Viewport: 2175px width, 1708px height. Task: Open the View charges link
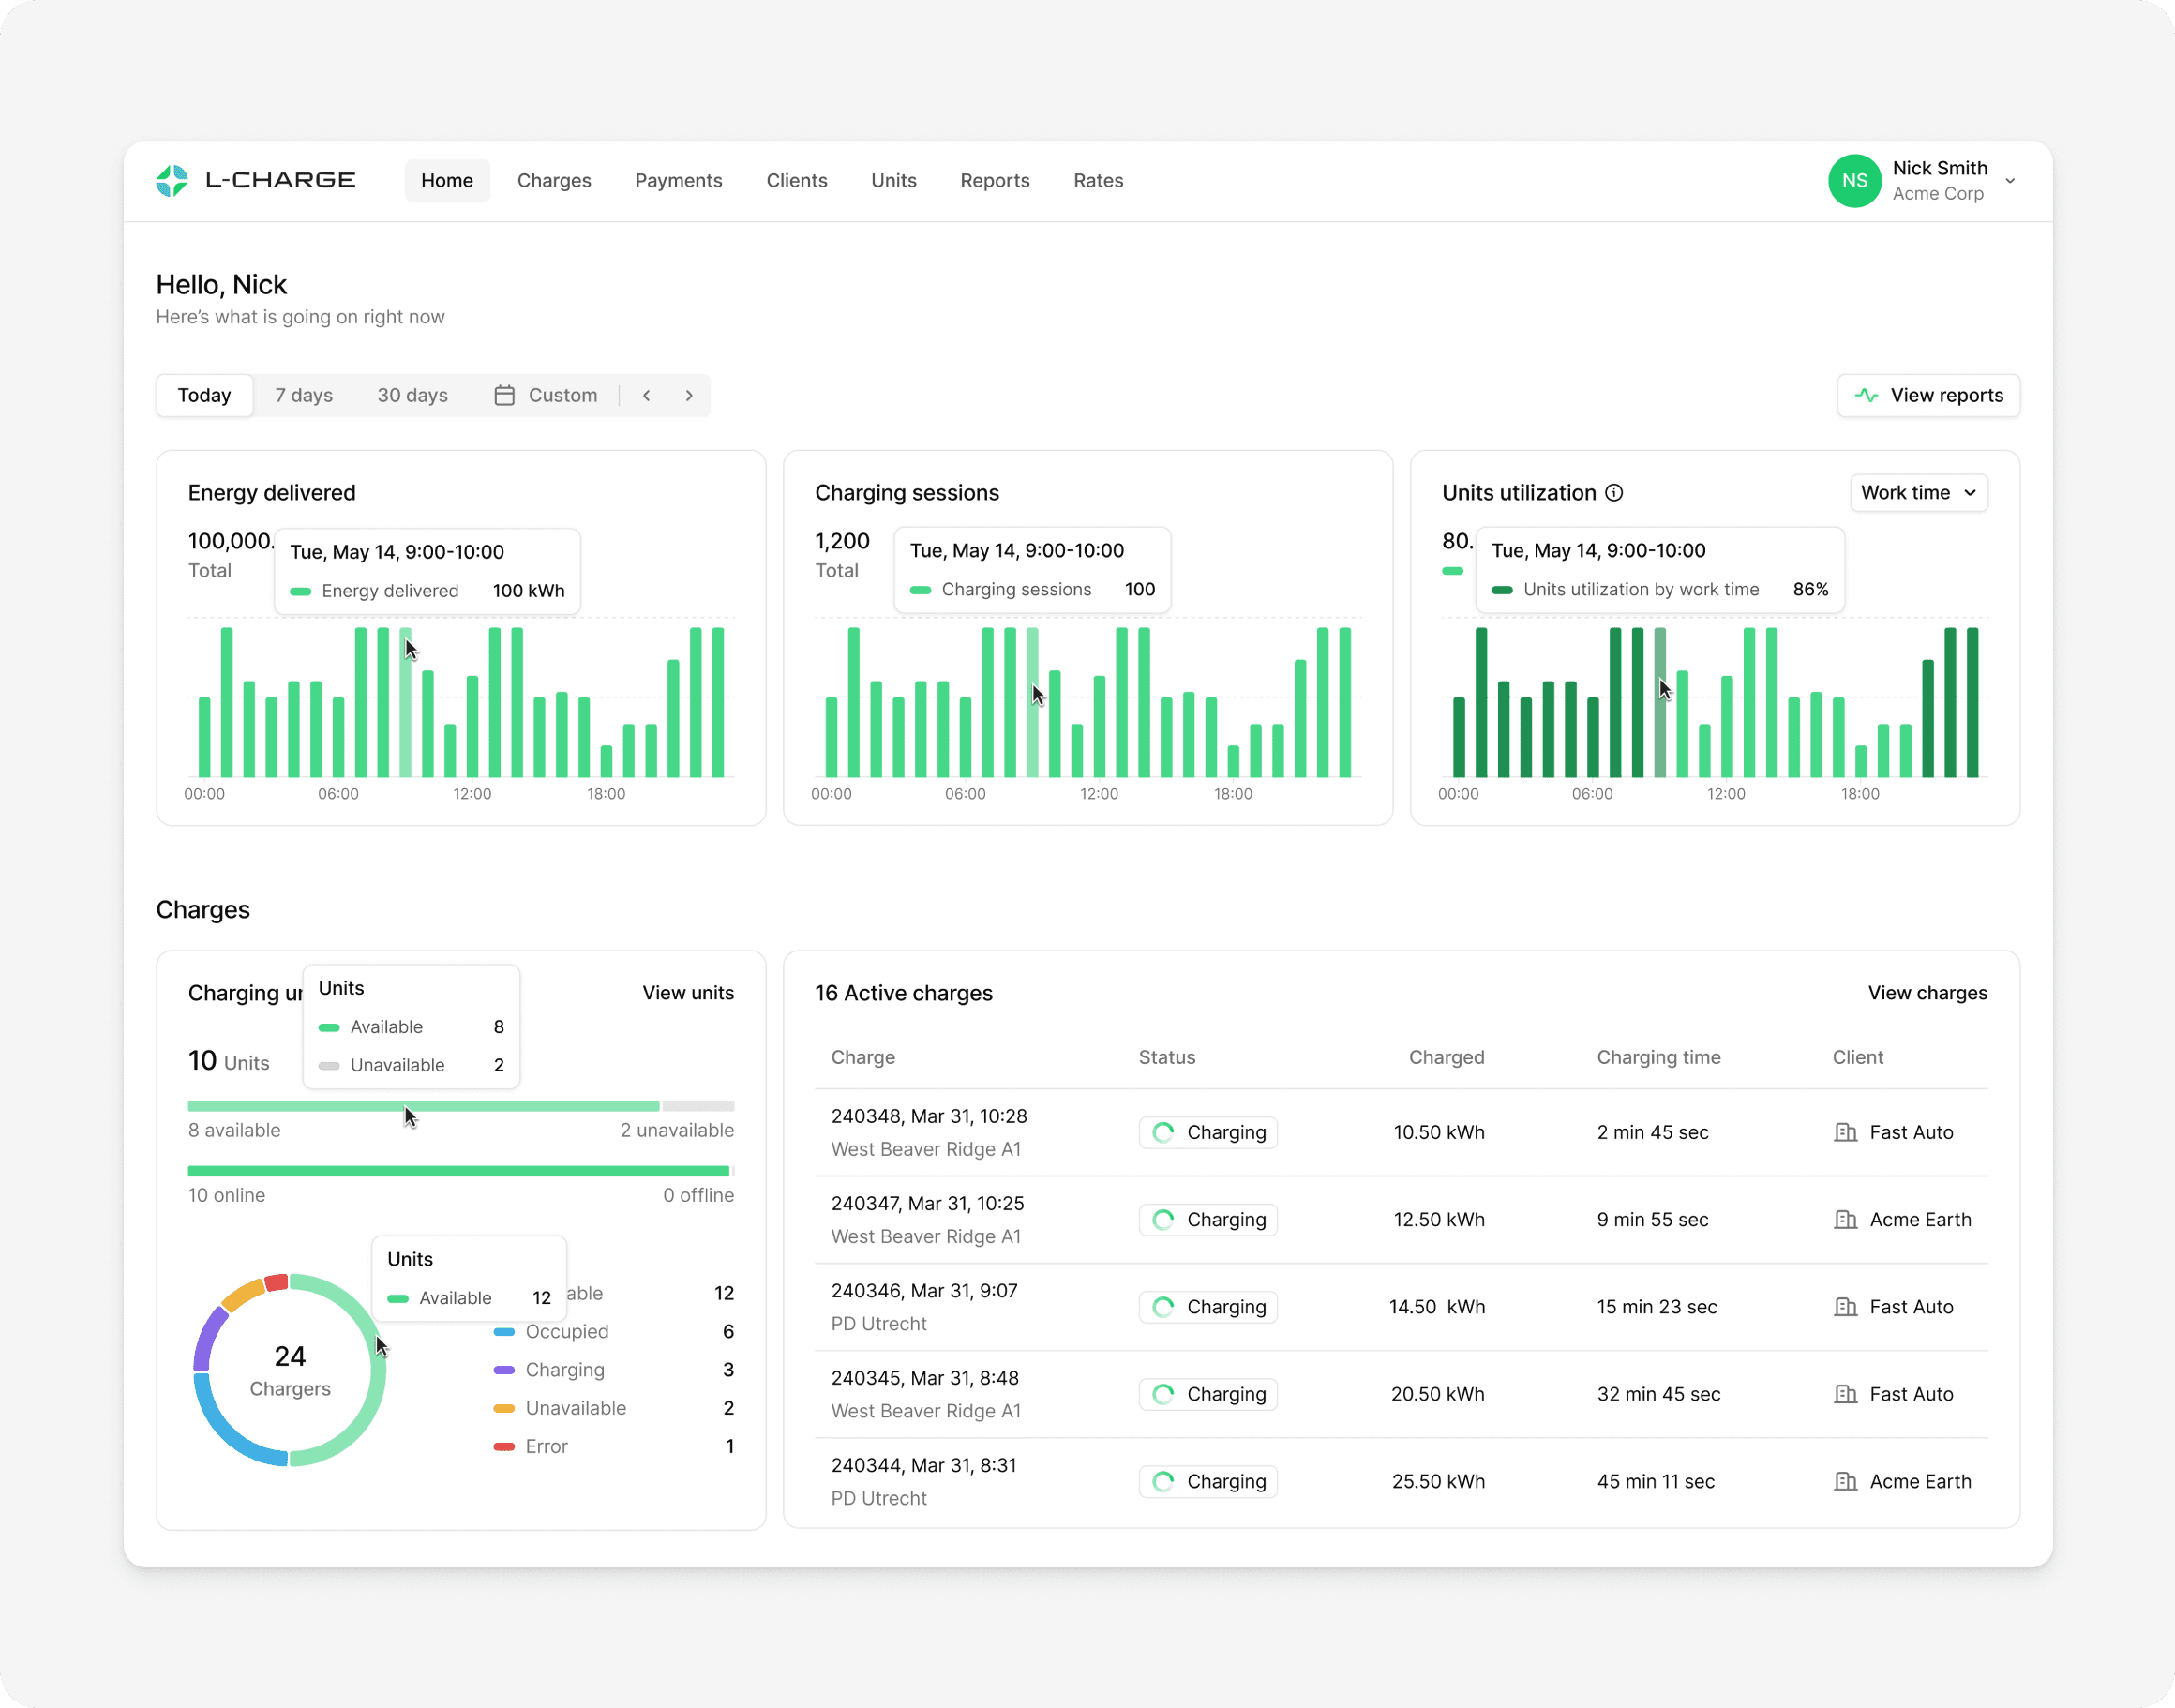pyautogui.click(x=1927, y=993)
